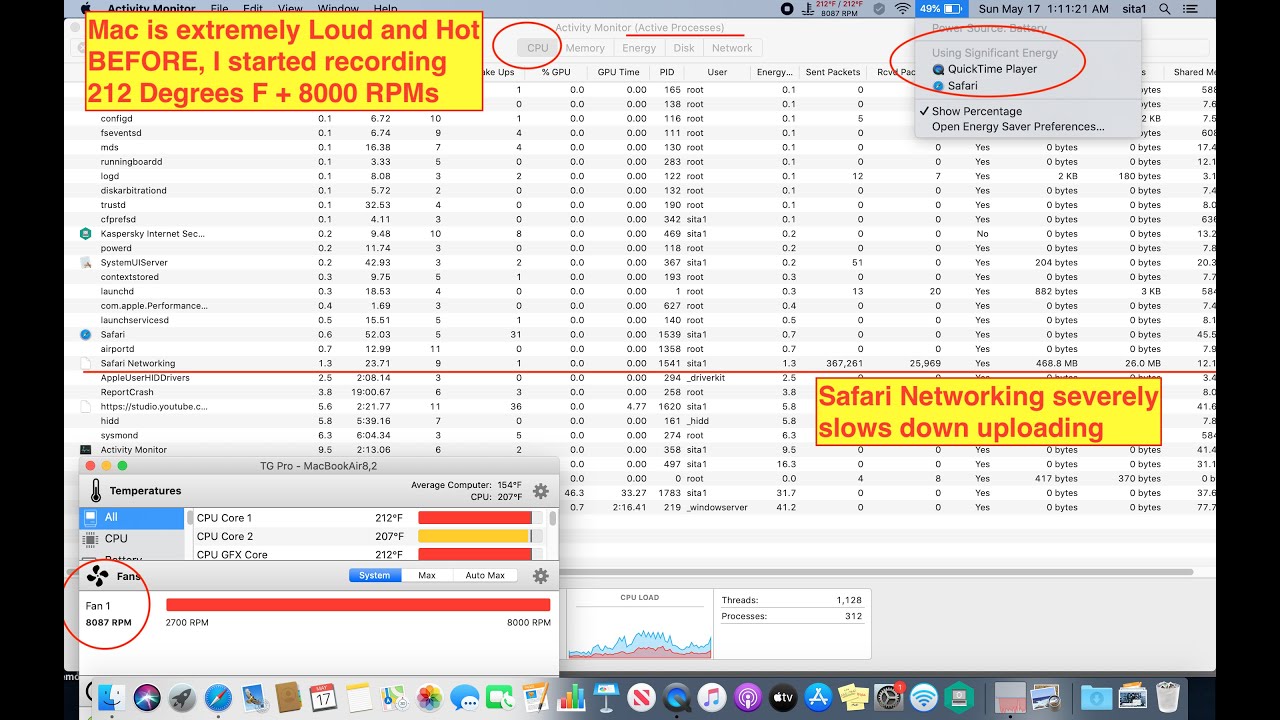The width and height of the screenshot is (1280, 720).
Task: Sort by the Sent Packets column header
Action: tap(832, 72)
